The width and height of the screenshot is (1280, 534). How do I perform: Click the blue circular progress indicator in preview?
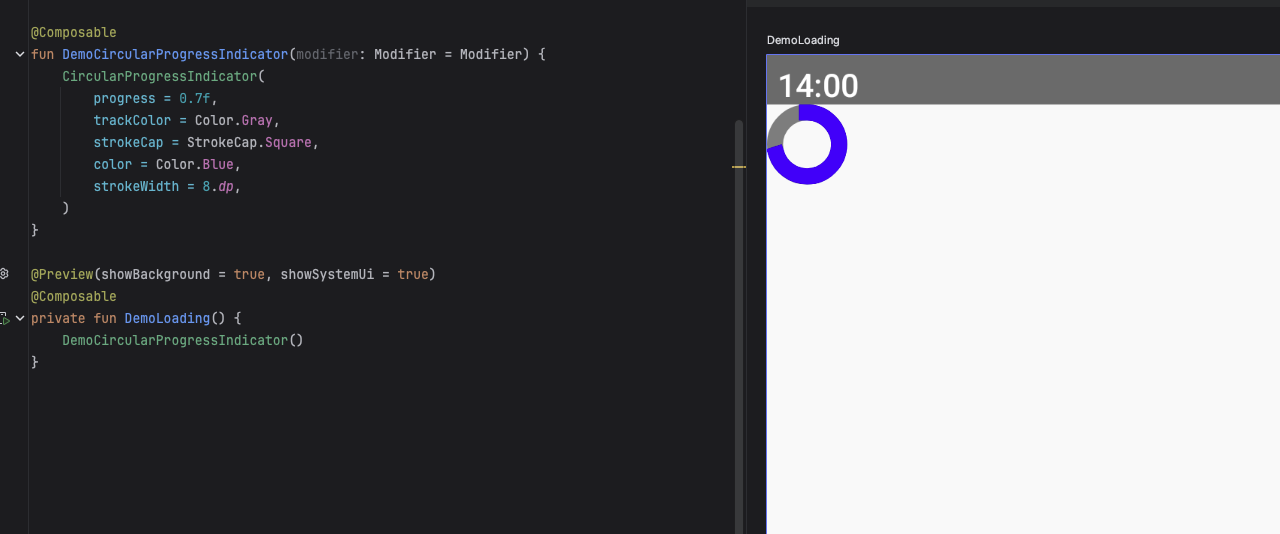pyautogui.click(x=807, y=145)
